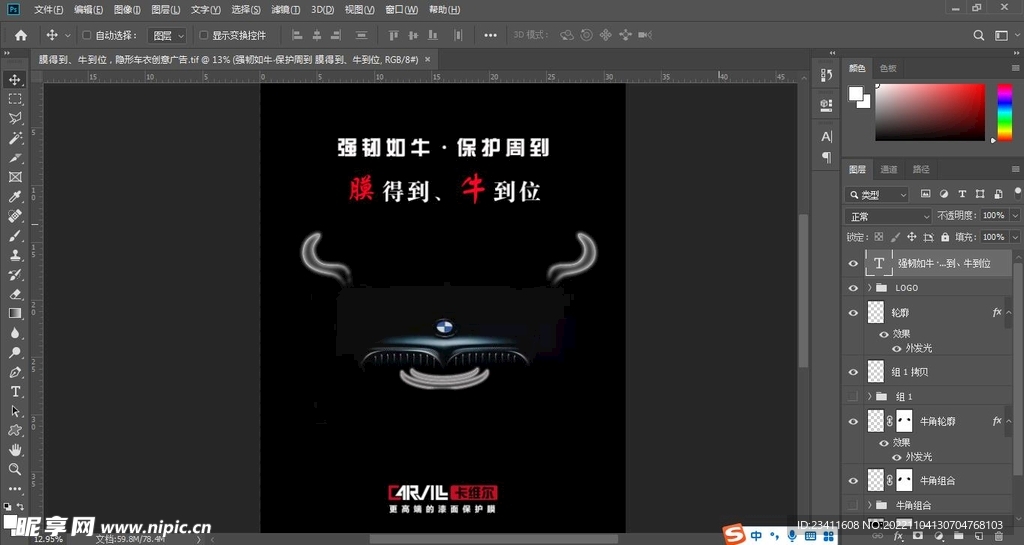Open the 窗口(W) menu

tap(401, 10)
